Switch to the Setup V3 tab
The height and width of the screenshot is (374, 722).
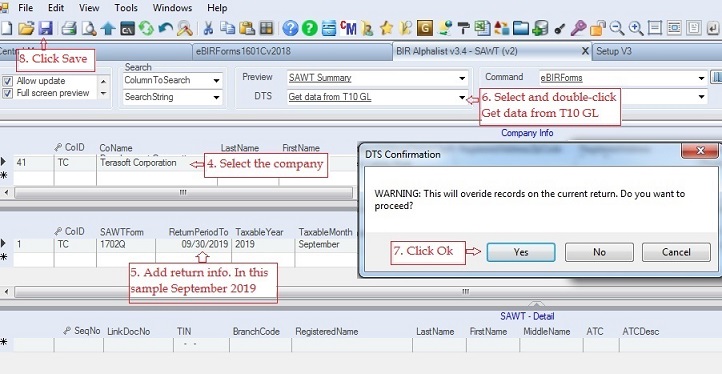(657, 52)
